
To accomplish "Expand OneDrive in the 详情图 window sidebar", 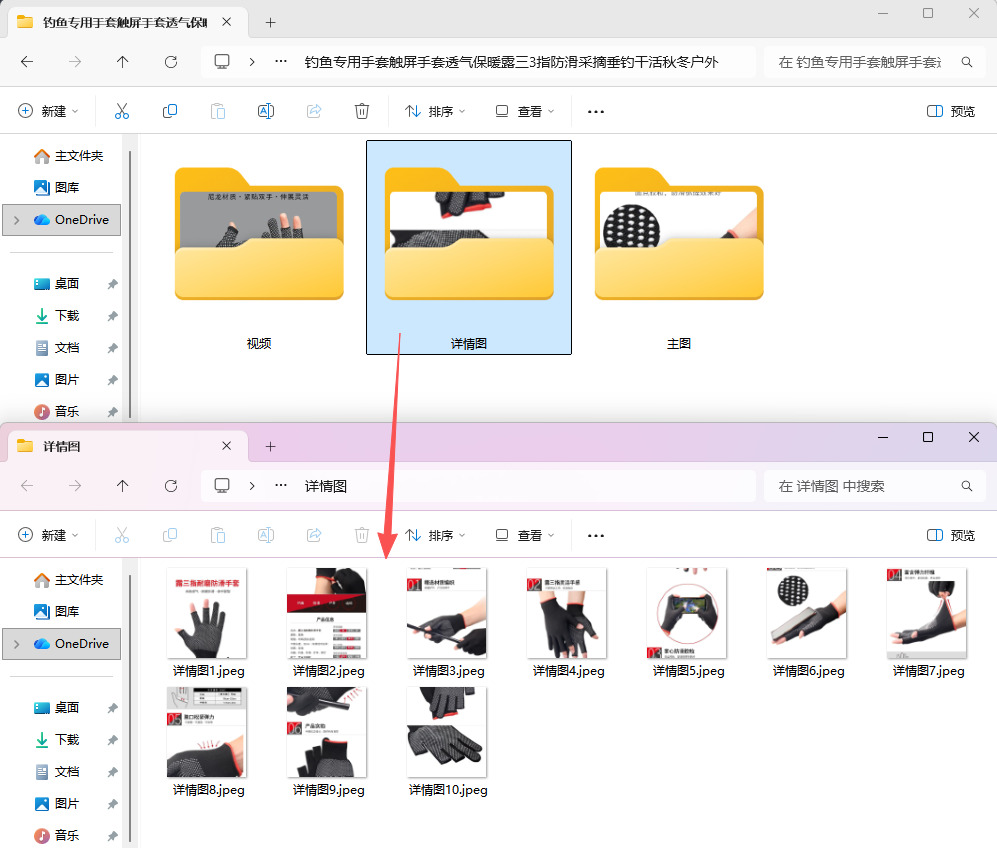I will [x=16, y=643].
